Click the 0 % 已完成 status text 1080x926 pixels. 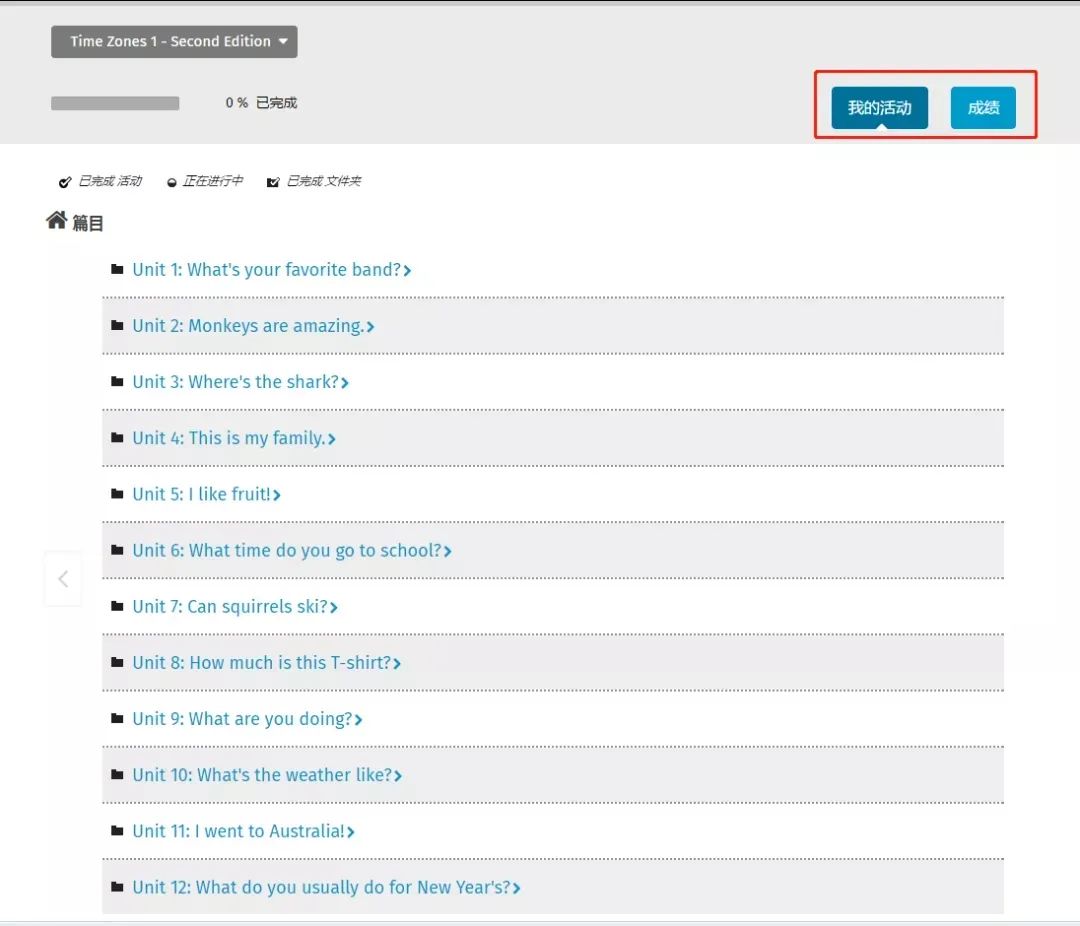(x=261, y=103)
